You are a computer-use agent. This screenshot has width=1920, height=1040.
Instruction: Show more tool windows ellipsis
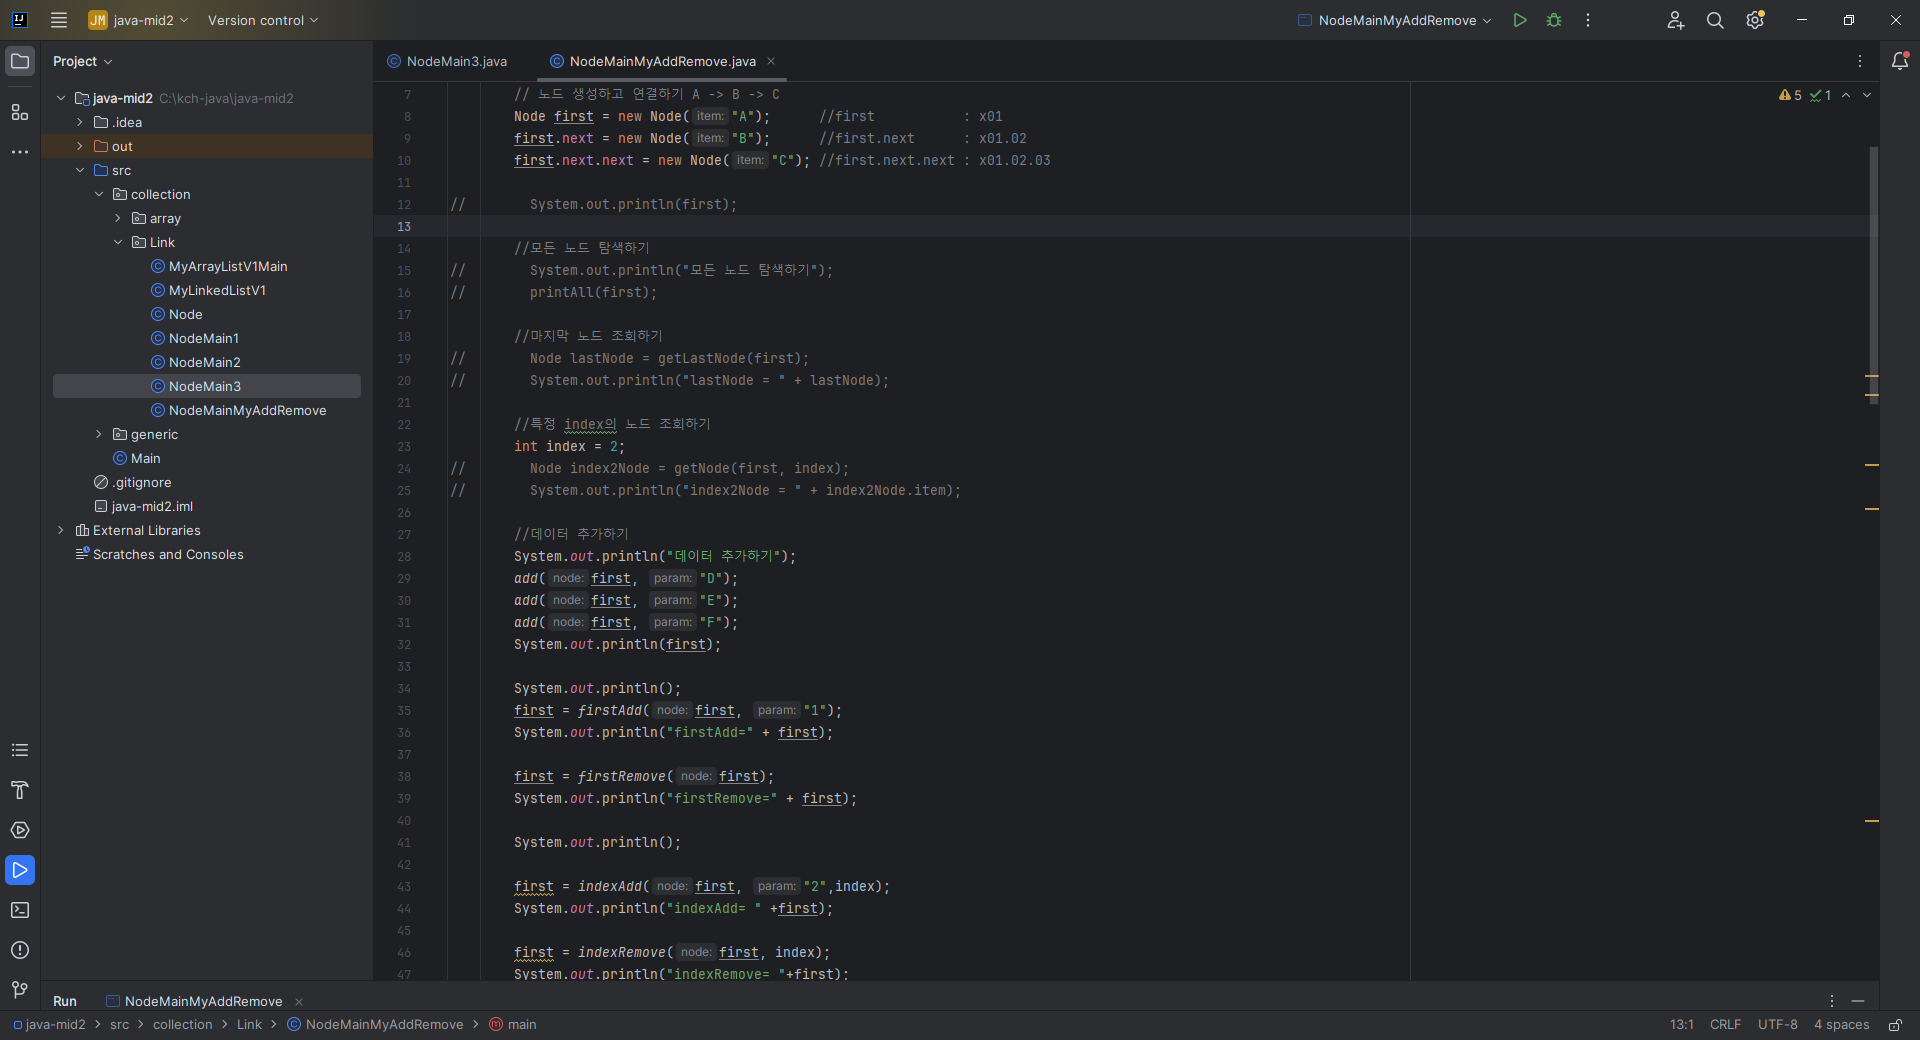20,152
